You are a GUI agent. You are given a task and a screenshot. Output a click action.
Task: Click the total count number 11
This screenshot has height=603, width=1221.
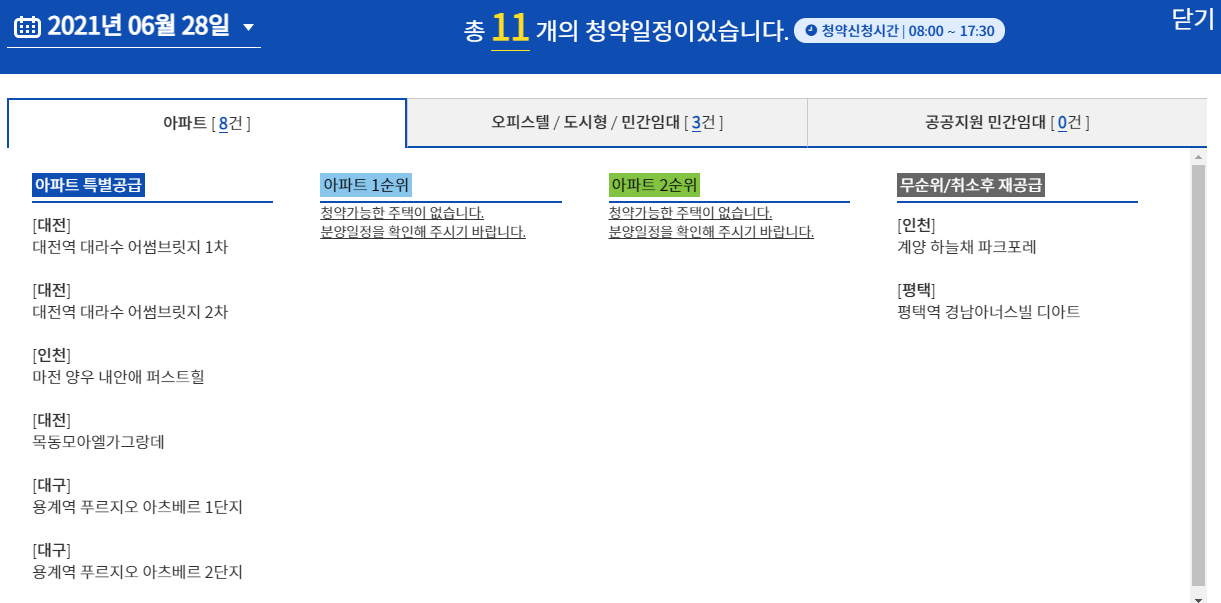(510, 28)
